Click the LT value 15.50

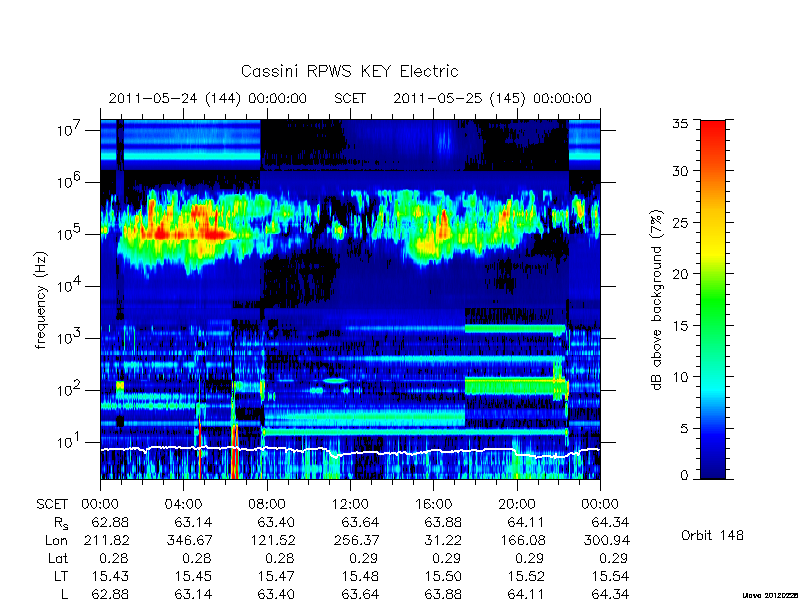443,576
